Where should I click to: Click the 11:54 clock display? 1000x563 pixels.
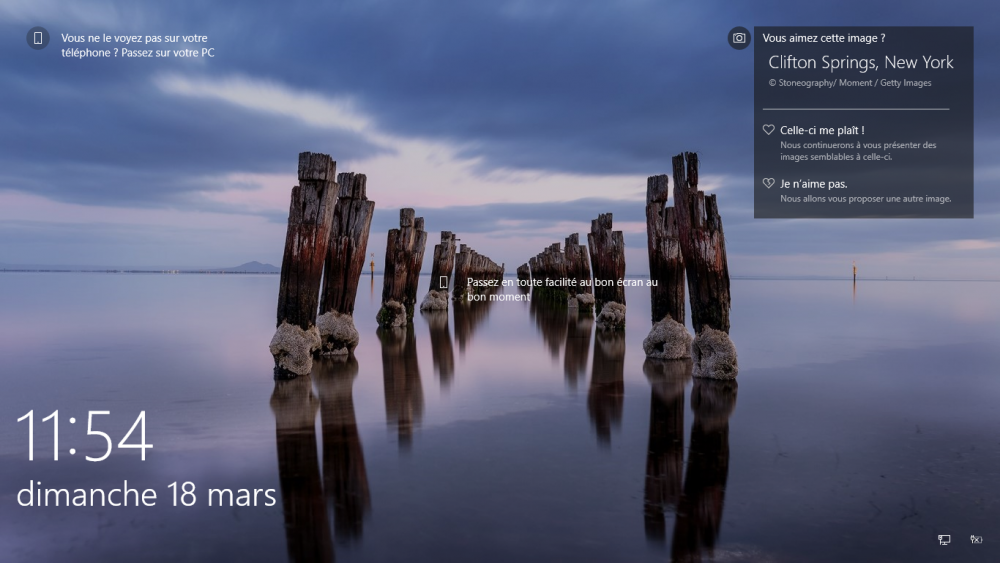85,436
